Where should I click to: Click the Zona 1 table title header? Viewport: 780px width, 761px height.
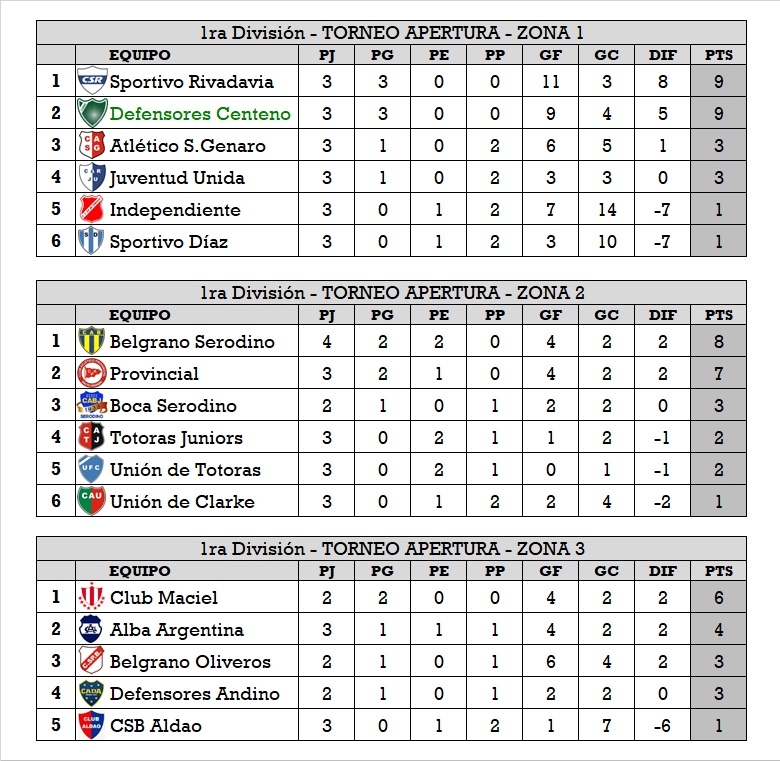(x=392, y=33)
